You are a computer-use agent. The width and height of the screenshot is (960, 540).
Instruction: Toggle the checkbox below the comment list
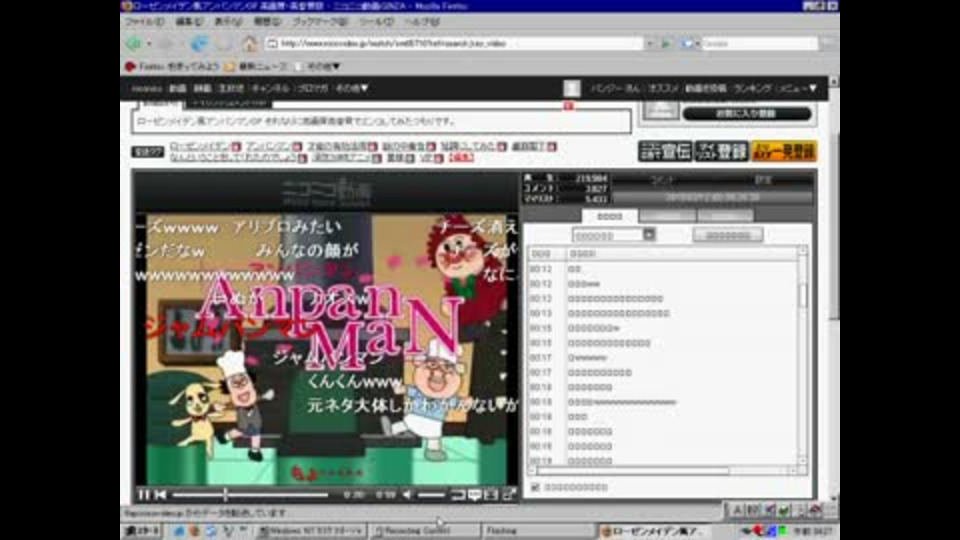[x=535, y=487]
